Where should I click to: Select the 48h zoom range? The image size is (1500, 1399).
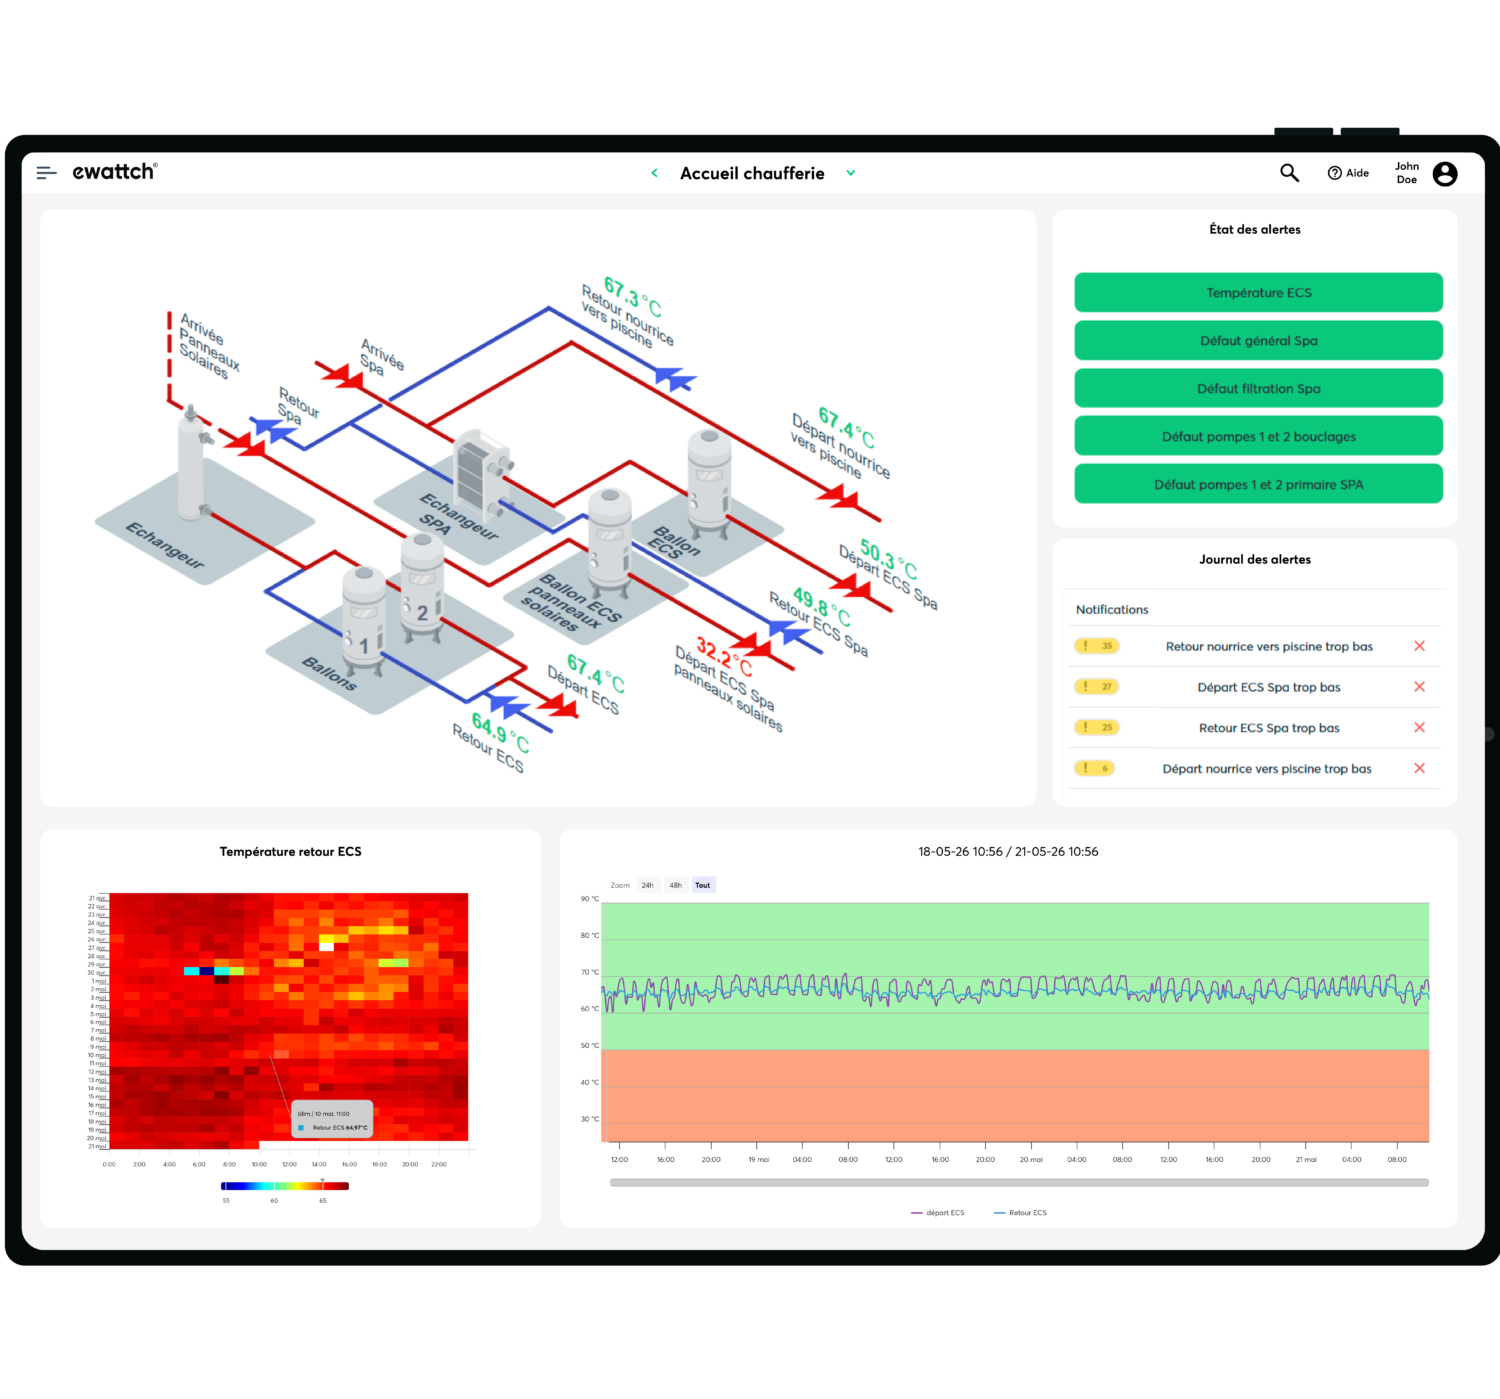pos(676,885)
